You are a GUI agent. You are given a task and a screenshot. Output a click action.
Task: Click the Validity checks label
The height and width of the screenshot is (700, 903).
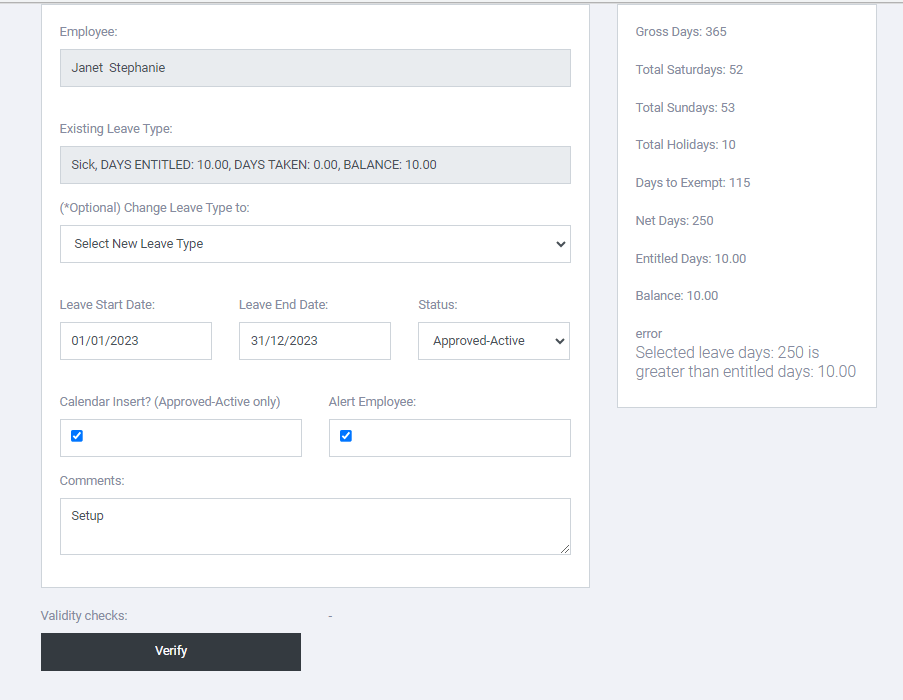(84, 616)
